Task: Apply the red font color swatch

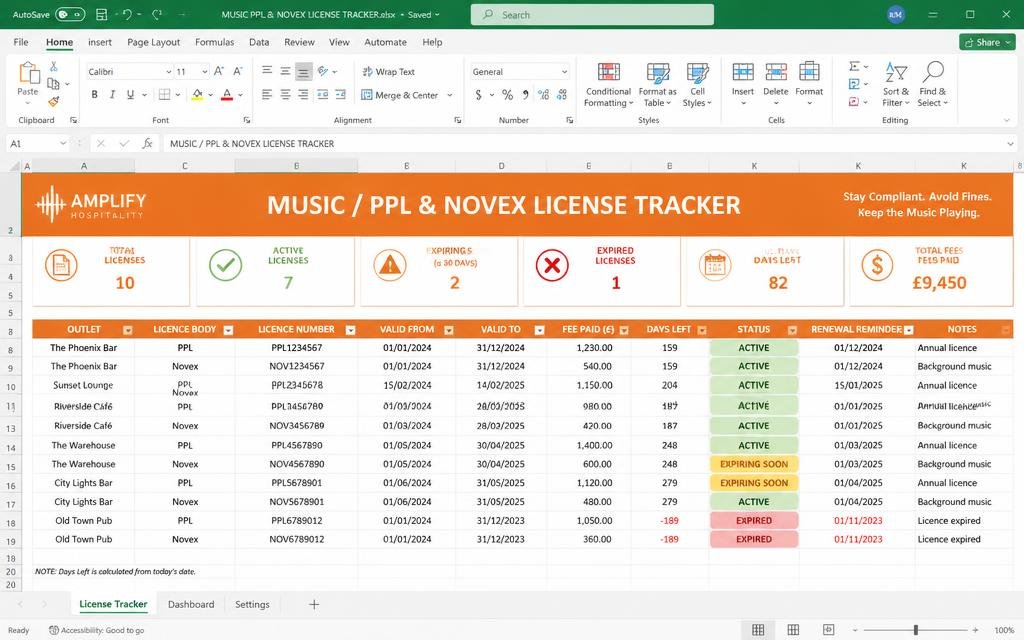Action: (227, 95)
